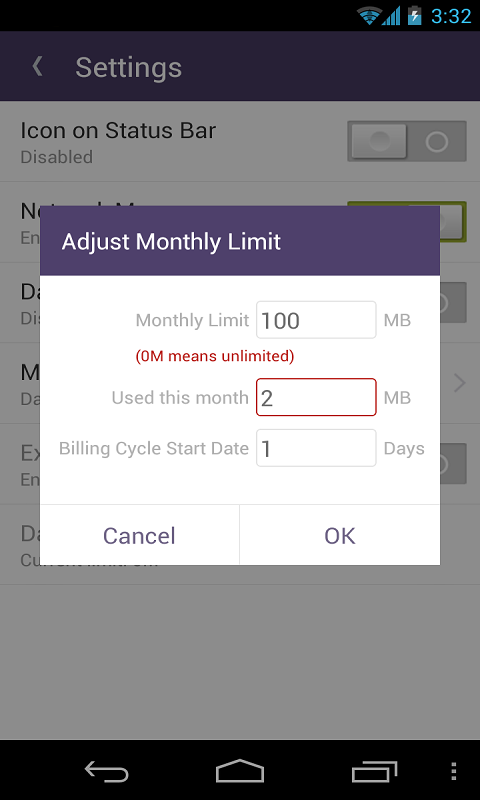Tap the Android back navigation icon
Viewport: 480px width, 800px height.
(106, 771)
